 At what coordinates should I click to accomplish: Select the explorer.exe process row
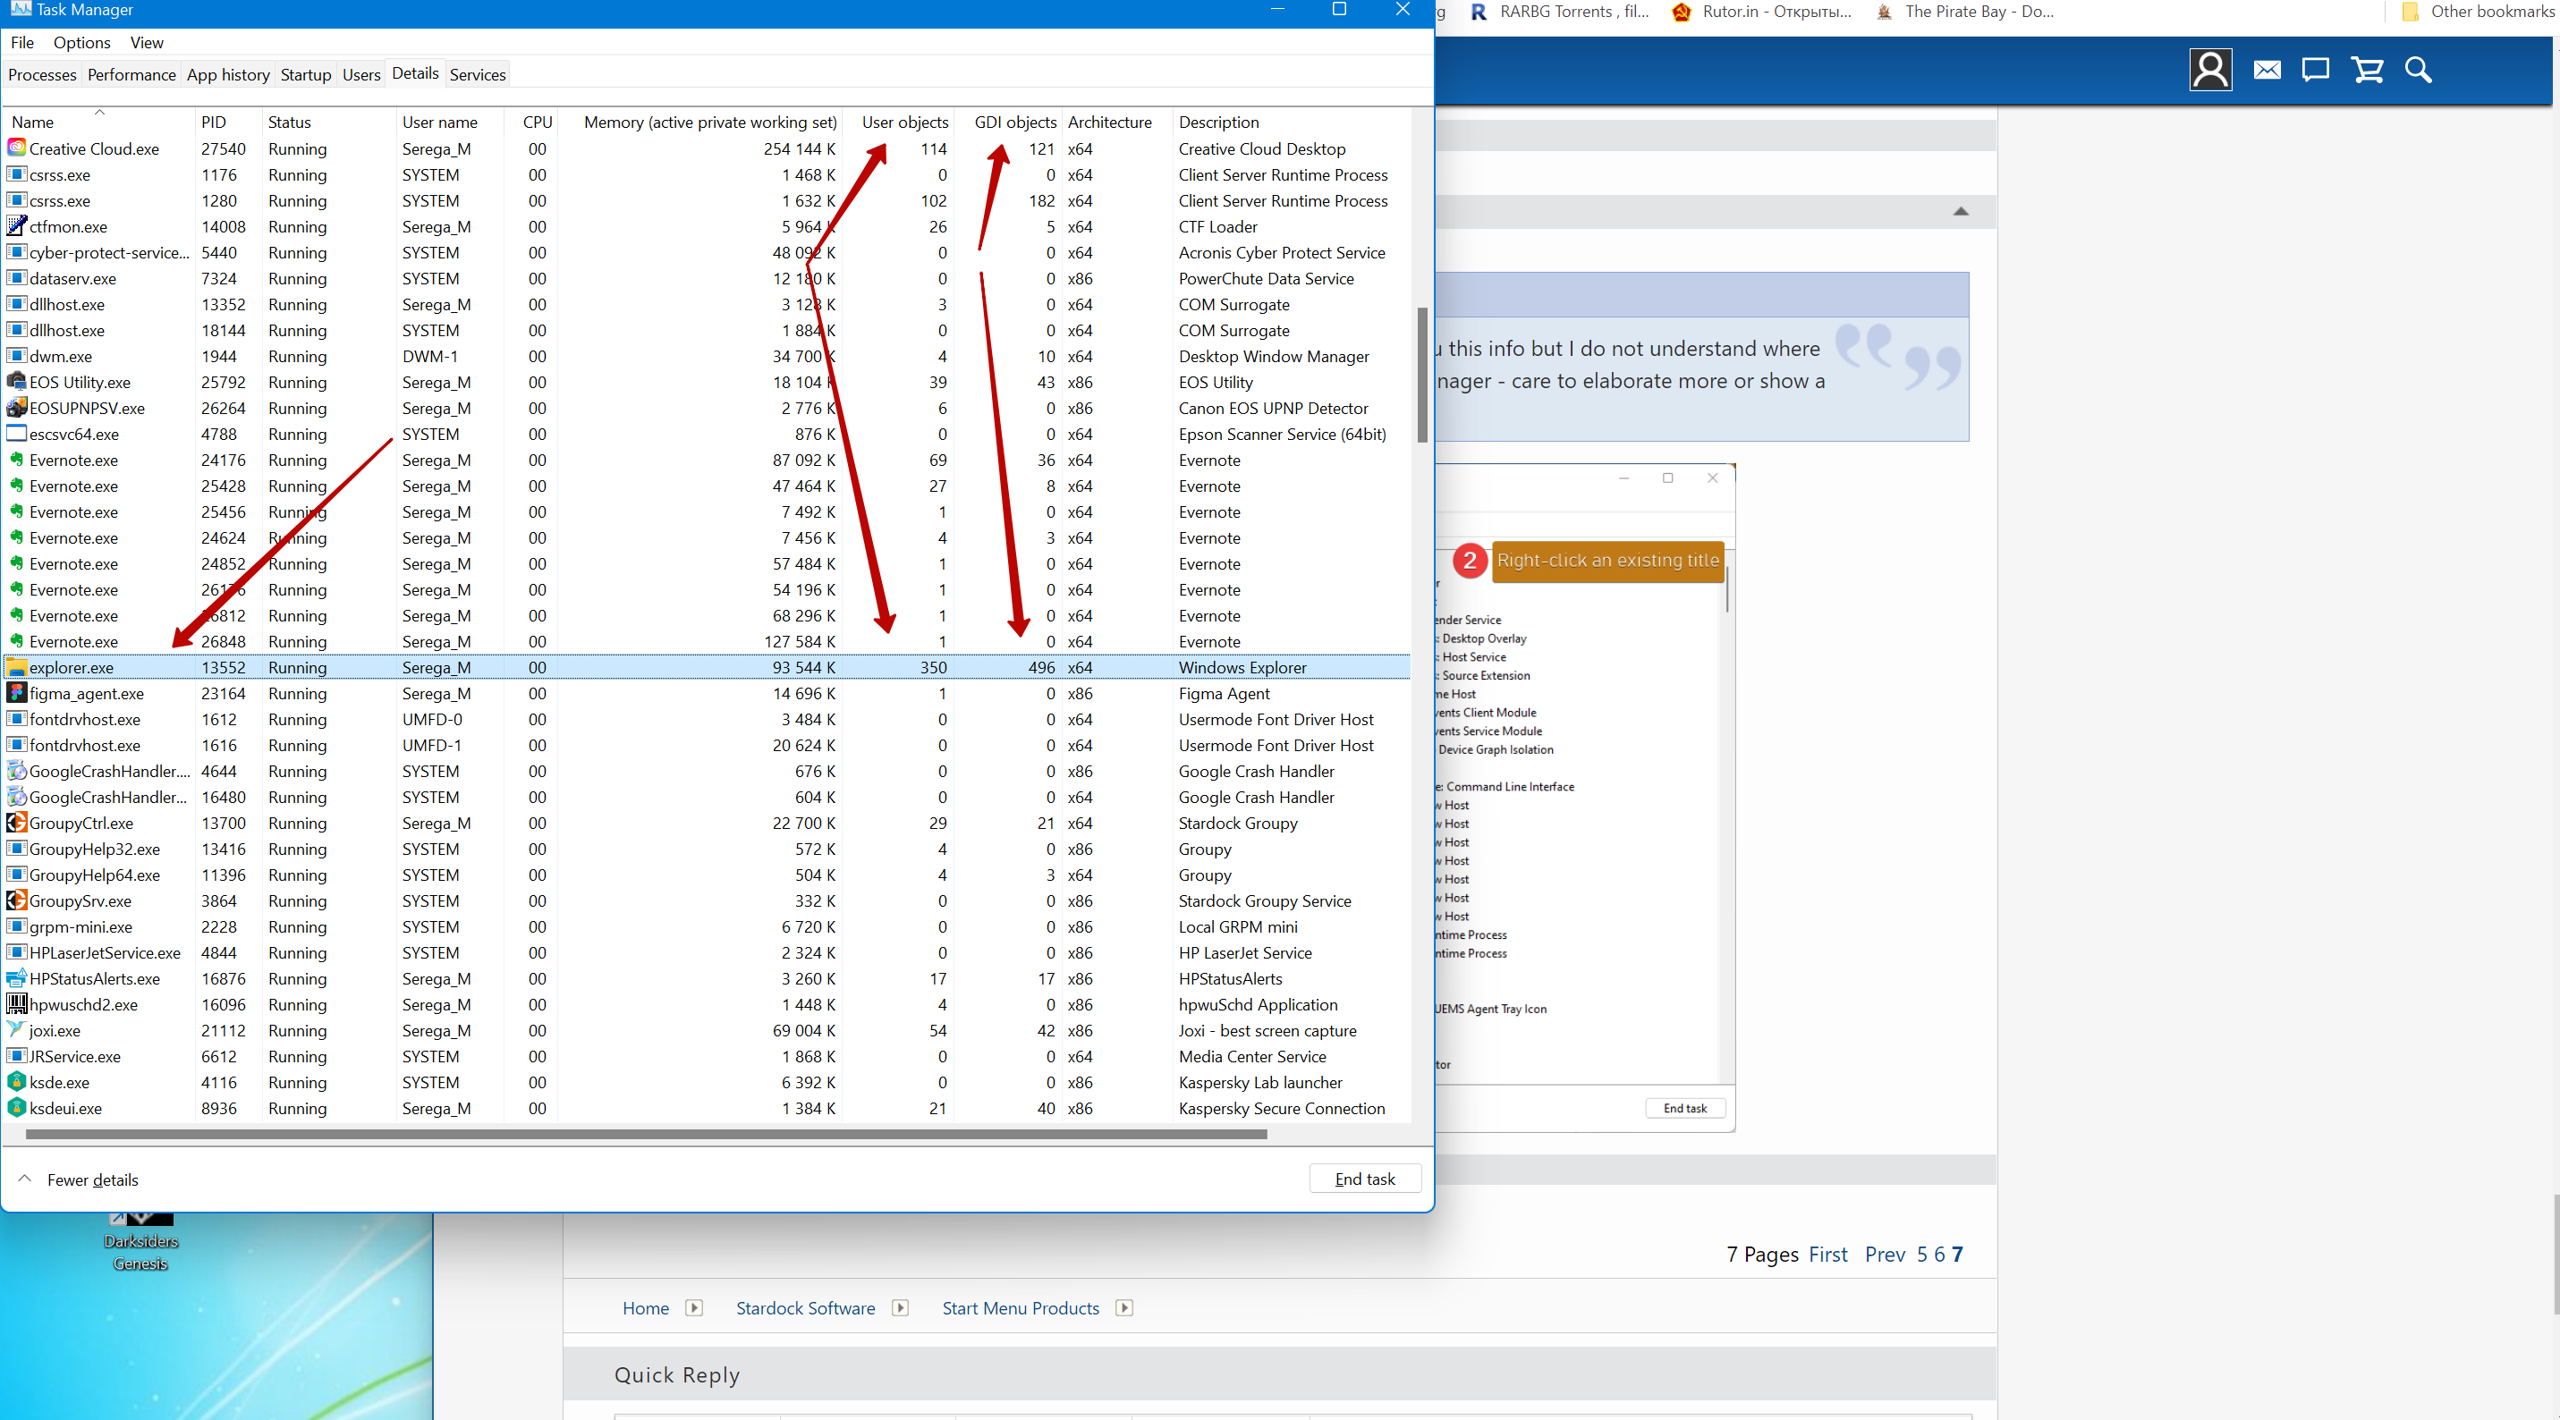tap(708, 667)
